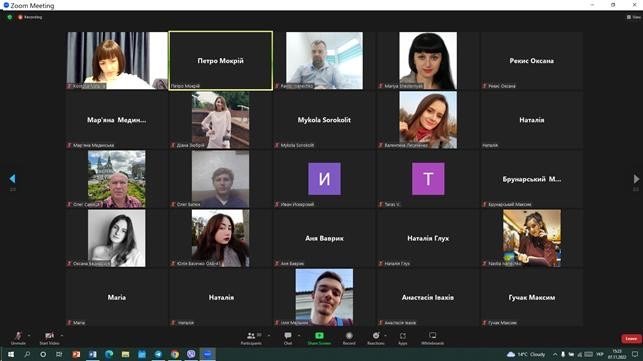This screenshot has width=643, height=361.
Task: Unmute the microphone in Zoom toolbar
Action: coord(18,338)
